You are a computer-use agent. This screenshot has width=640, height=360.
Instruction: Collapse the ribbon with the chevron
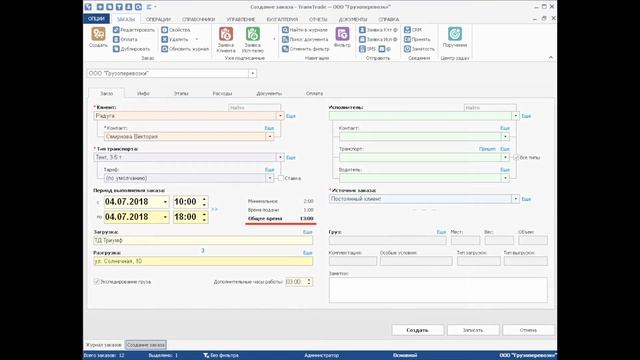coord(551,58)
